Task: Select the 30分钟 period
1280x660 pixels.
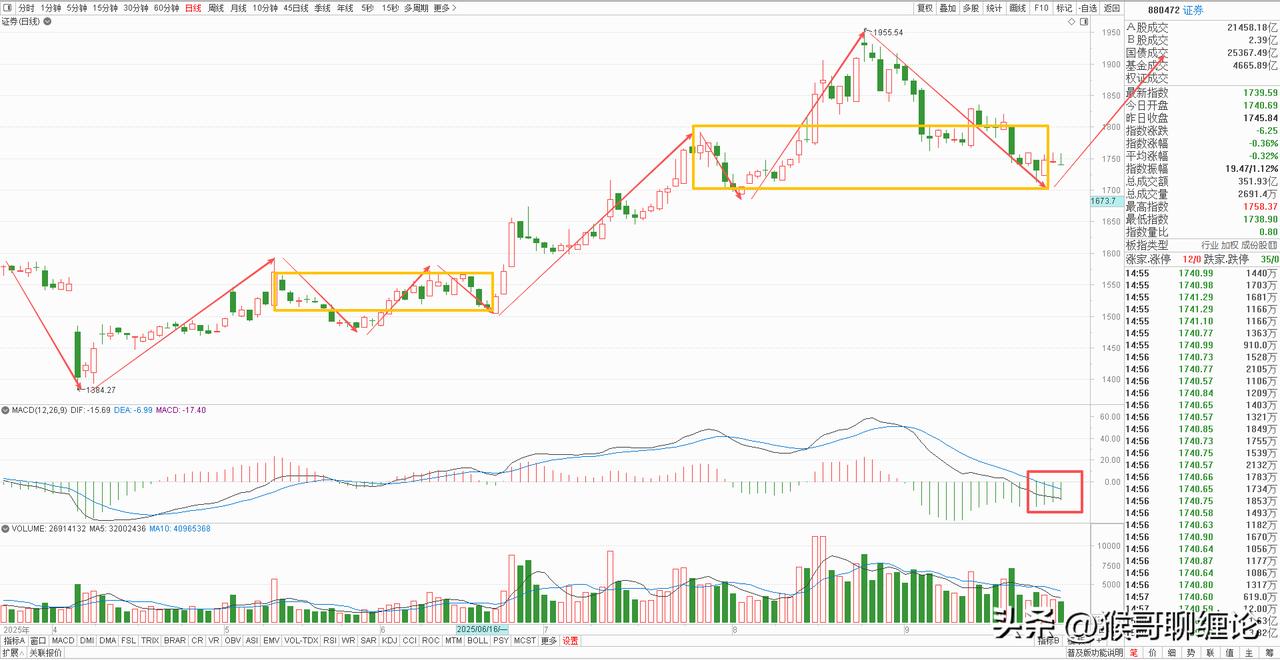Action: (136, 8)
